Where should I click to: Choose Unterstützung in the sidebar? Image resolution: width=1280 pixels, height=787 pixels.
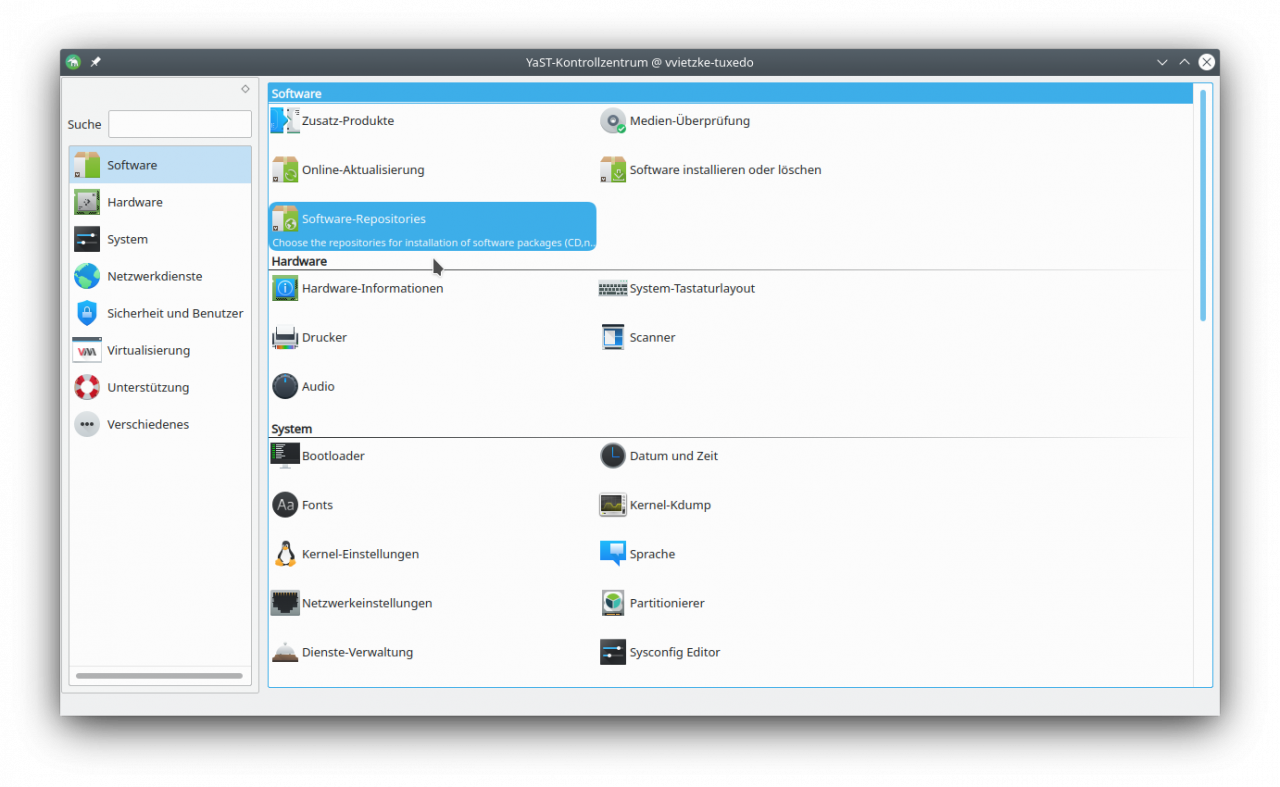160,387
